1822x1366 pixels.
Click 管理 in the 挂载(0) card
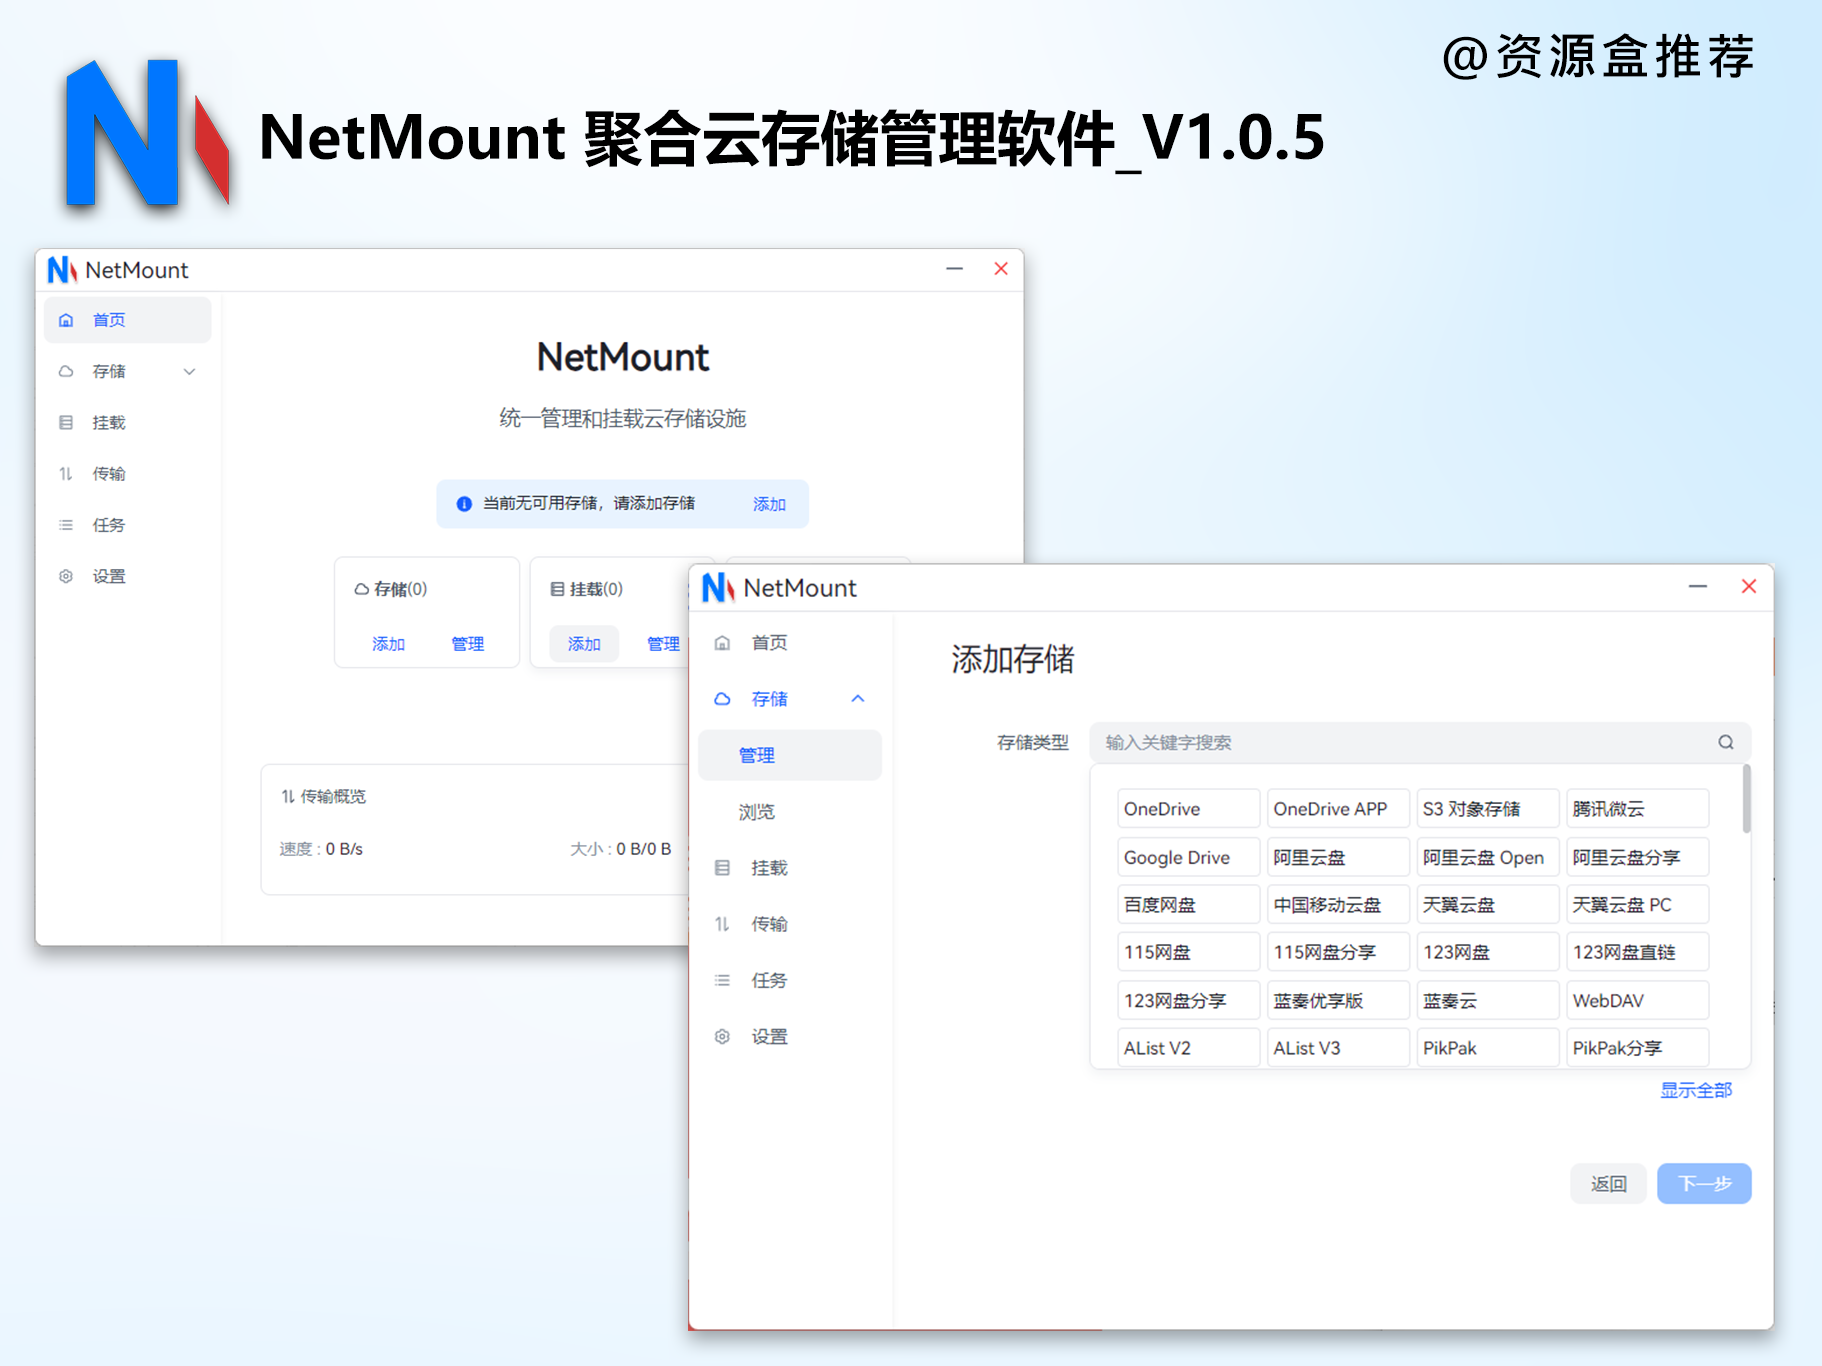click(663, 644)
